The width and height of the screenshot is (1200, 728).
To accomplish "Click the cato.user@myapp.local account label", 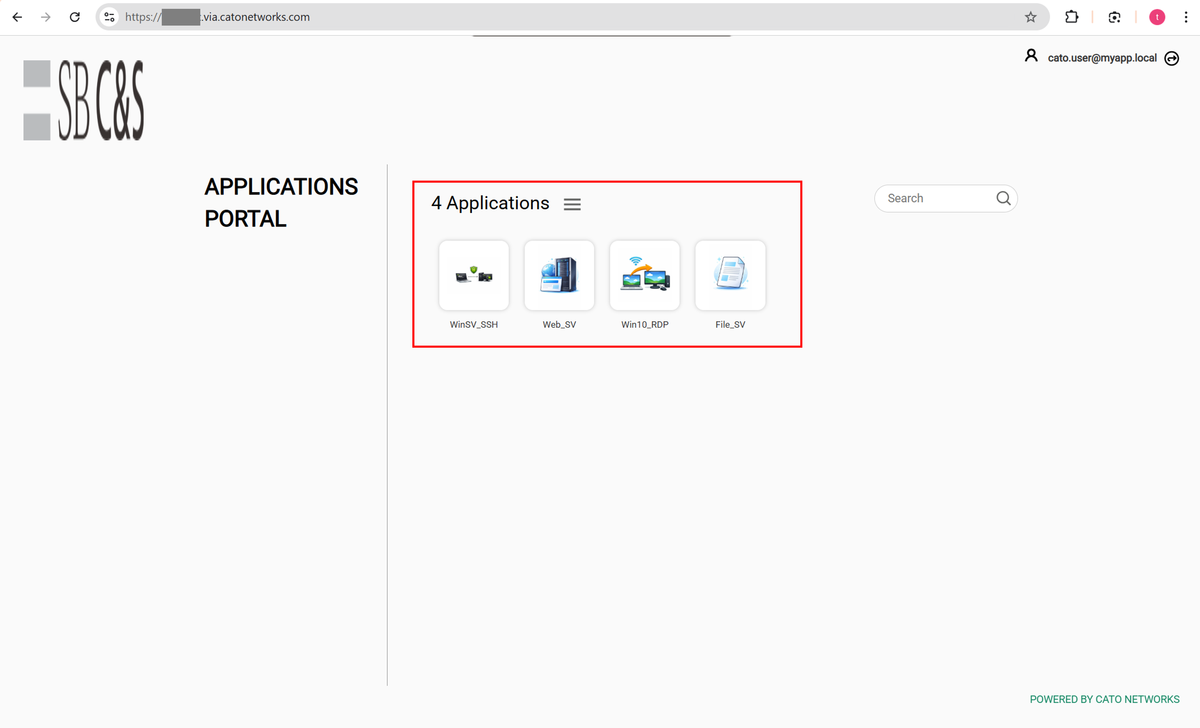I will click(x=1100, y=58).
